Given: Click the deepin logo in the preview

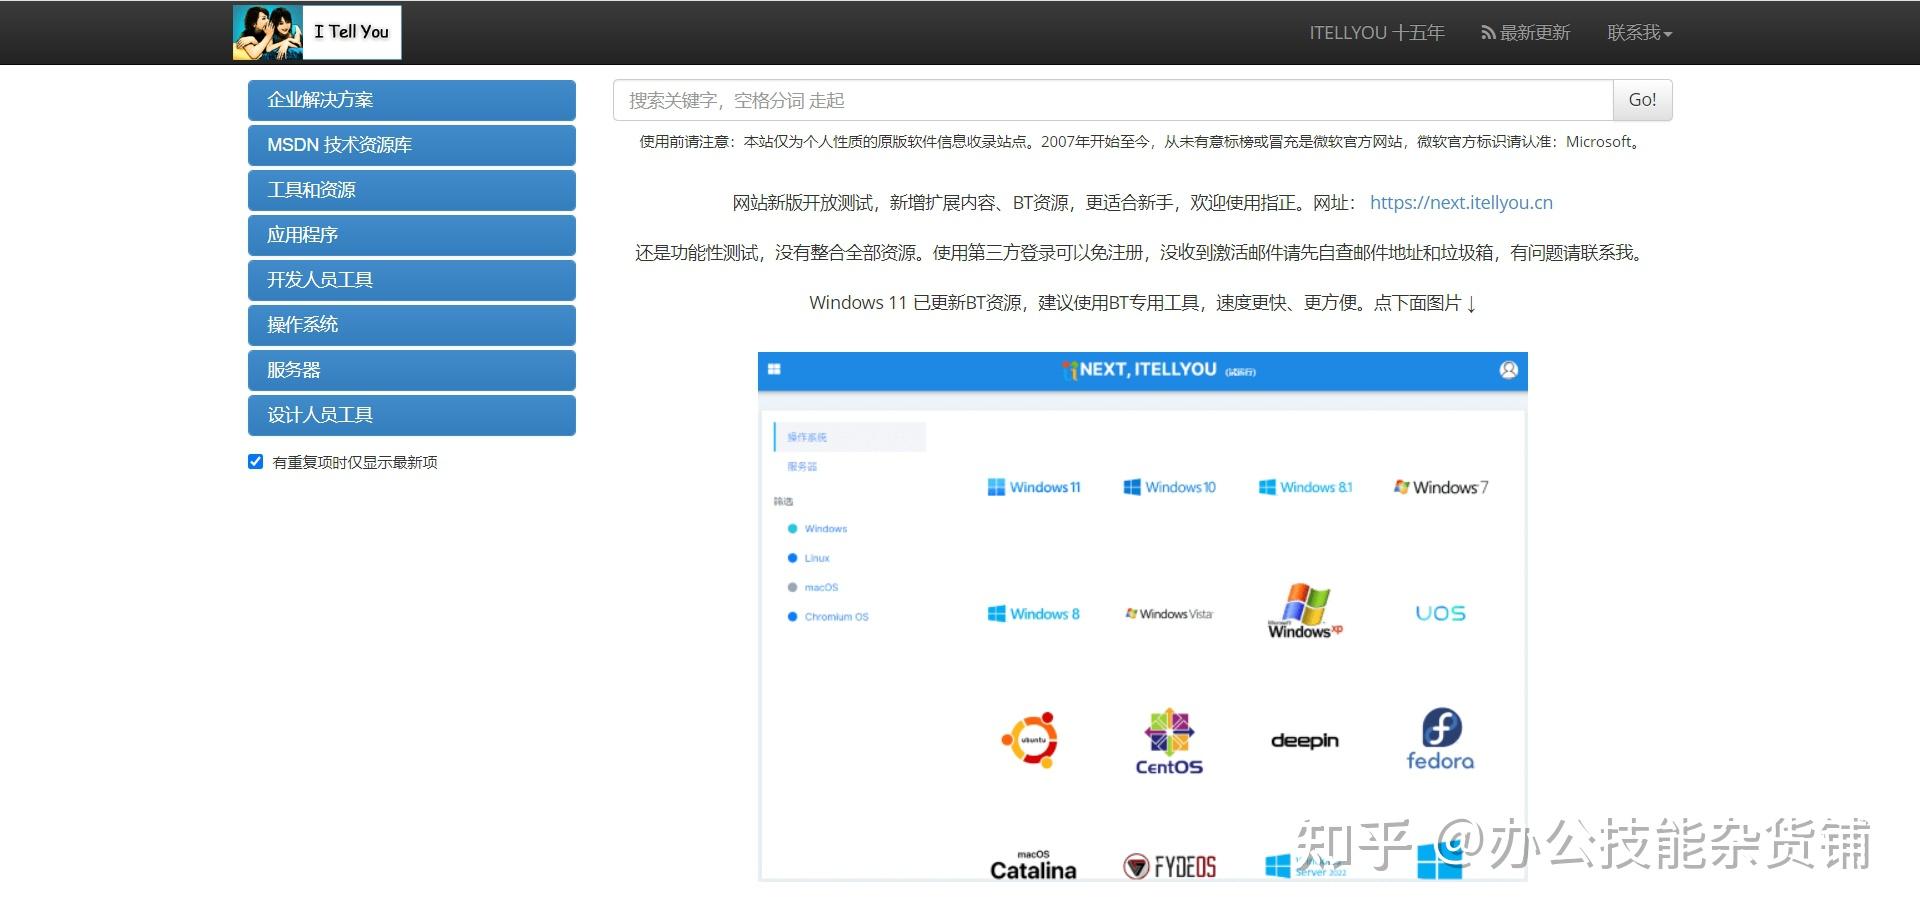Looking at the screenshot, I should pyautogui.click(x=1304, y=741).
